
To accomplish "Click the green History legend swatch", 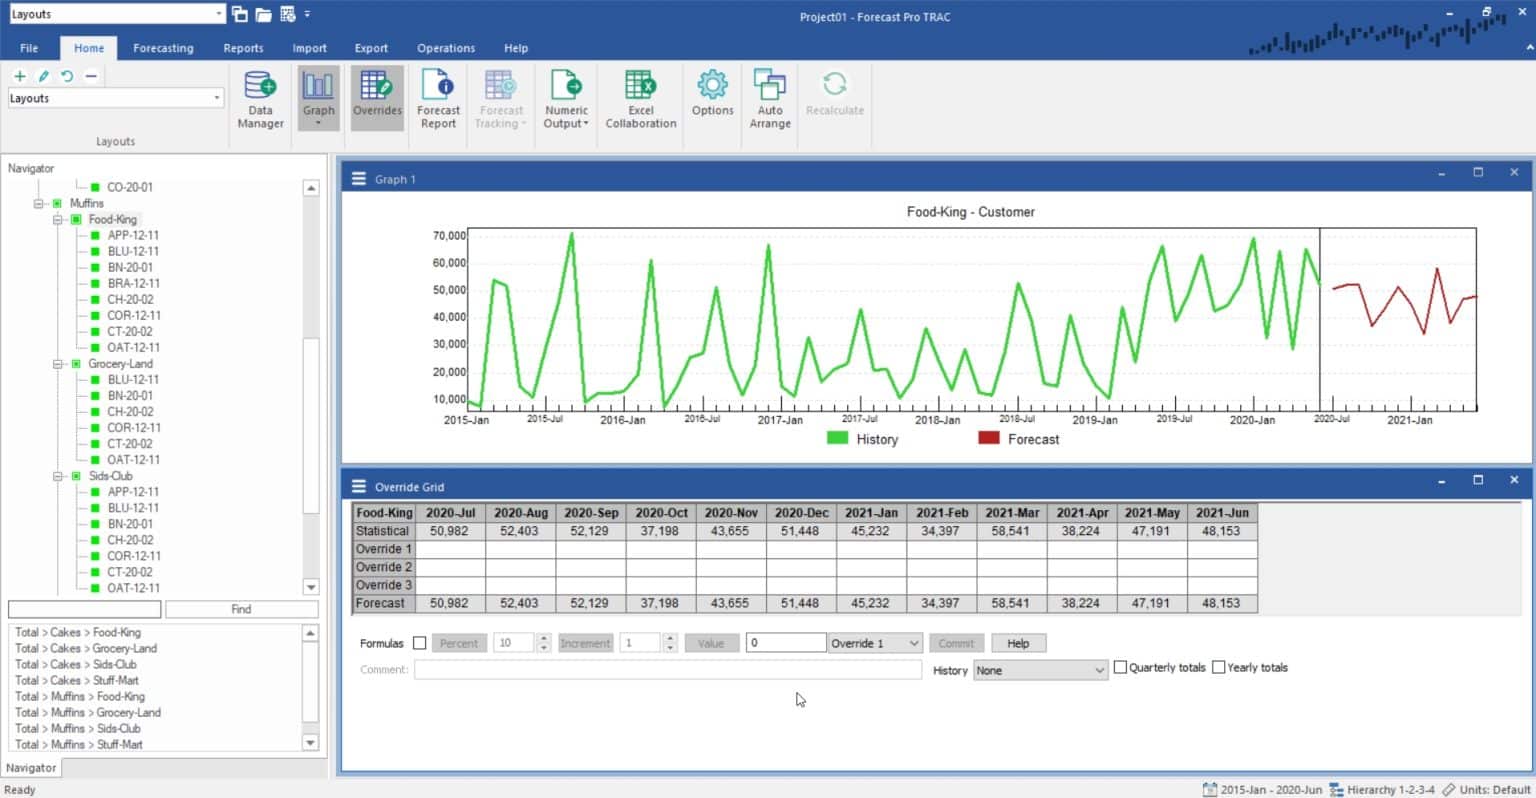I will click(x=837, y=438).
